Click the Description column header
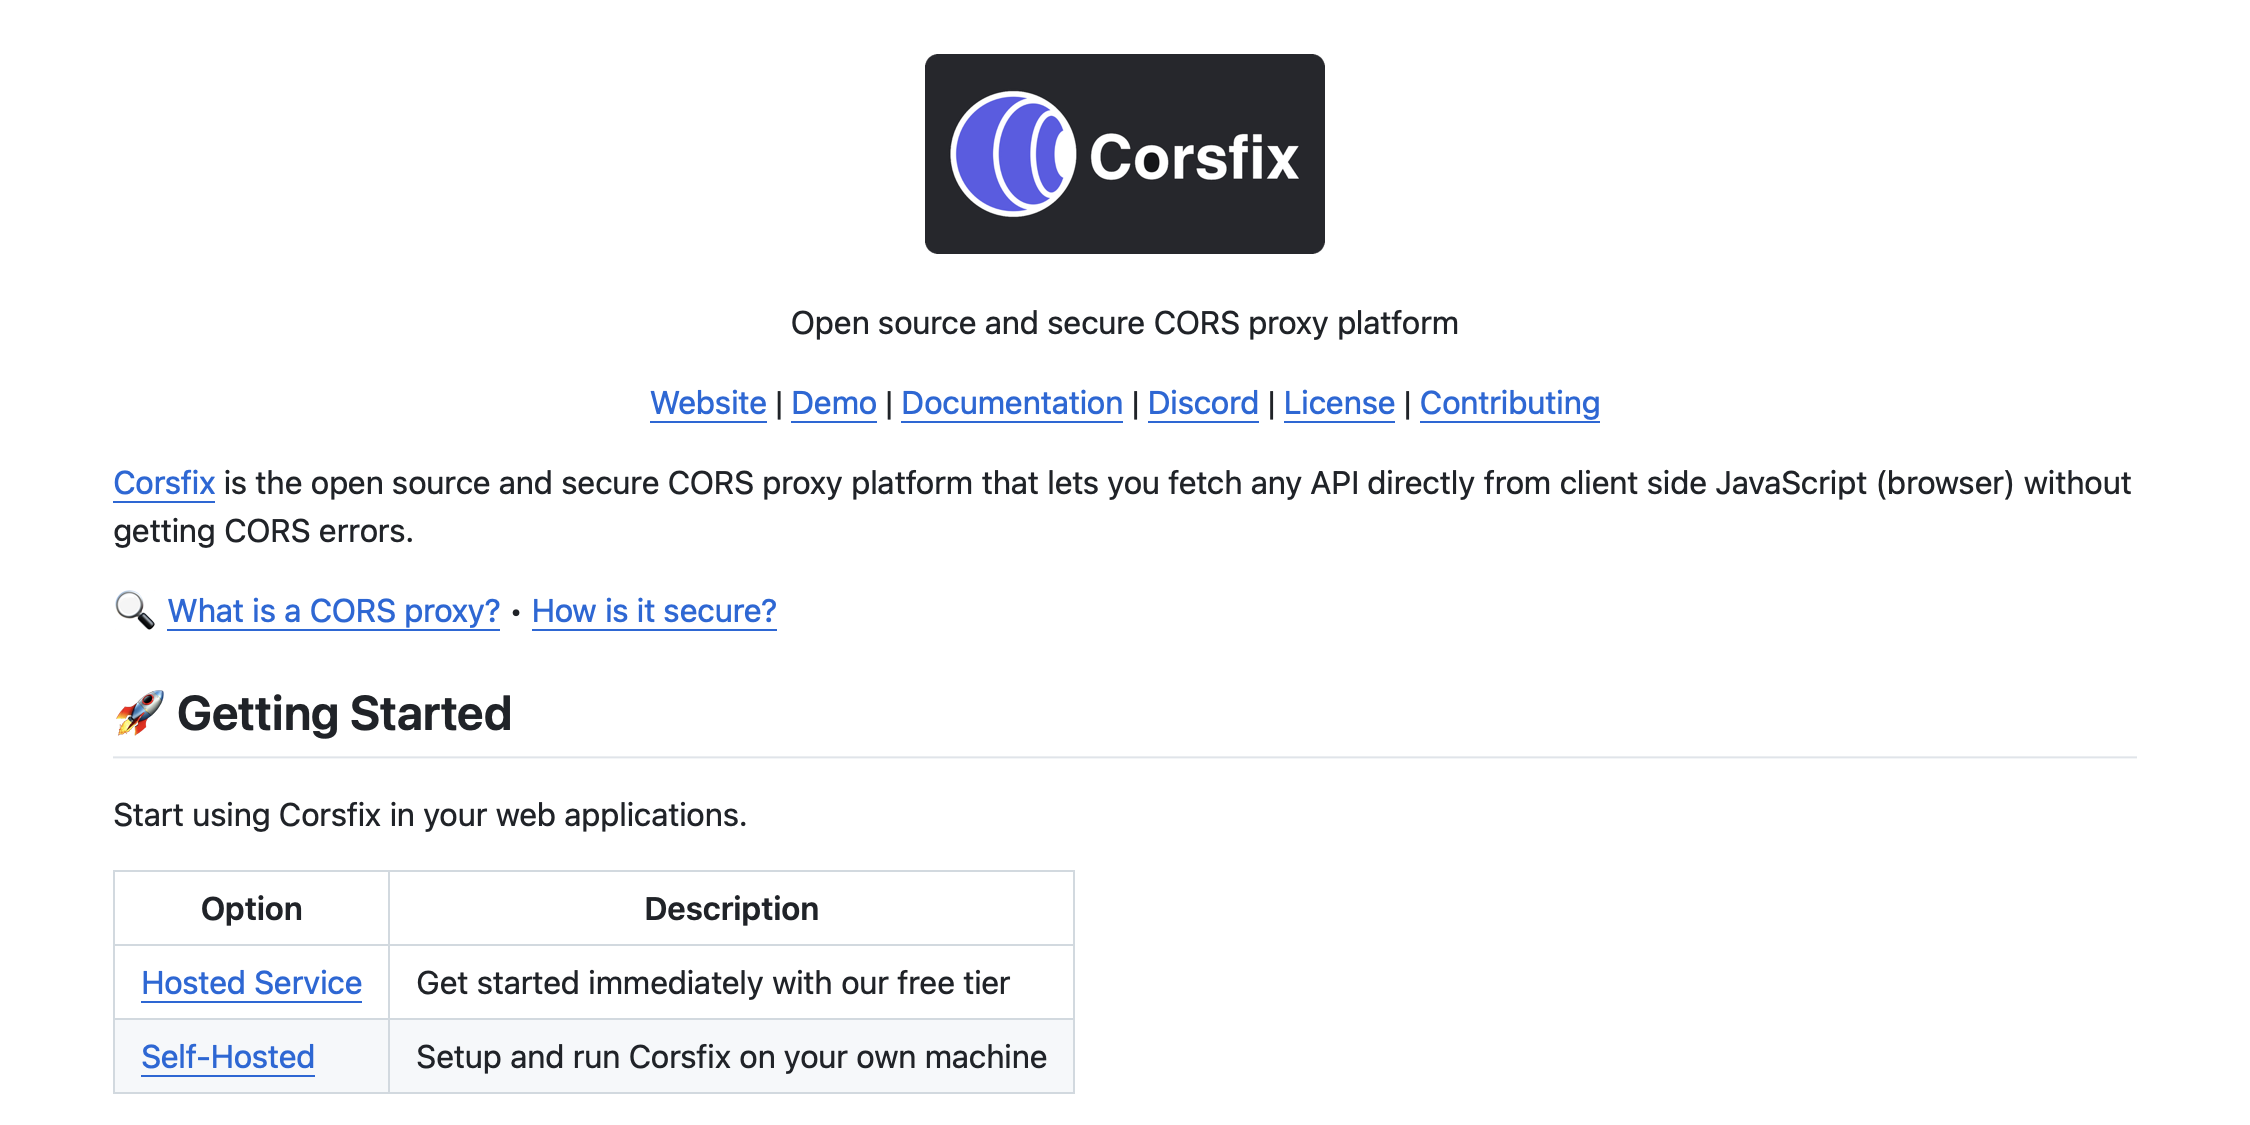Screen dimensions: 2250x1125 pyautogui.click(x=731, y=908)
